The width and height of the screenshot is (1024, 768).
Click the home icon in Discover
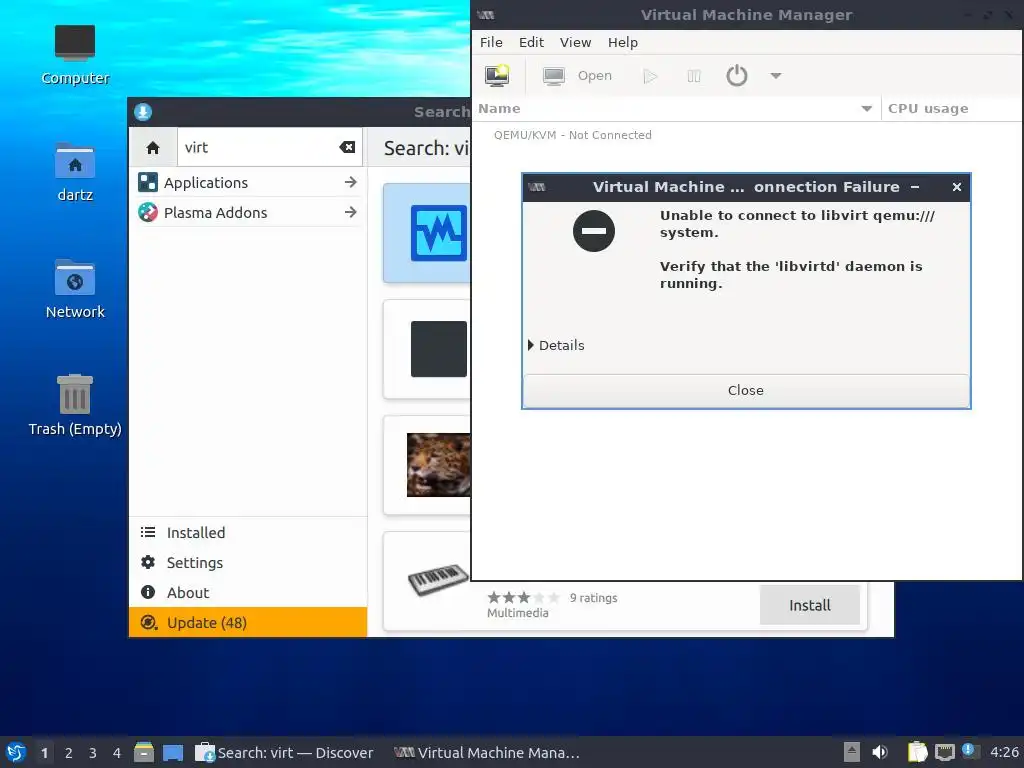click(153, 148)
